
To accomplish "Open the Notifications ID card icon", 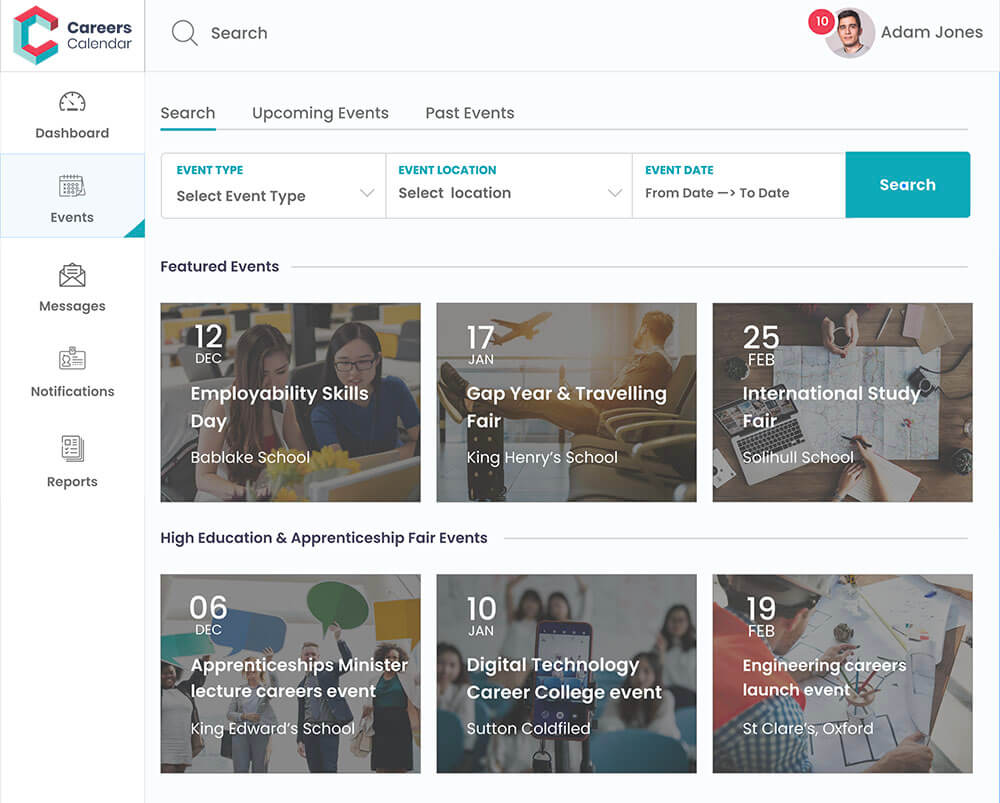I will point(72,358).
